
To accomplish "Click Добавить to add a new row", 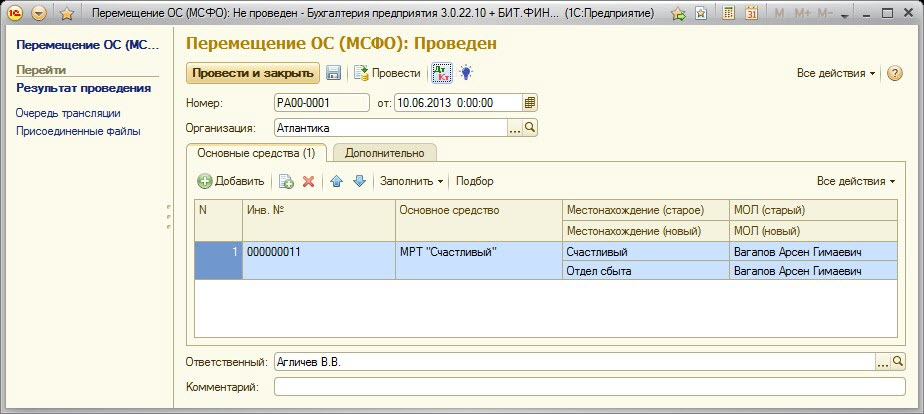I will (x=231, y=181).
